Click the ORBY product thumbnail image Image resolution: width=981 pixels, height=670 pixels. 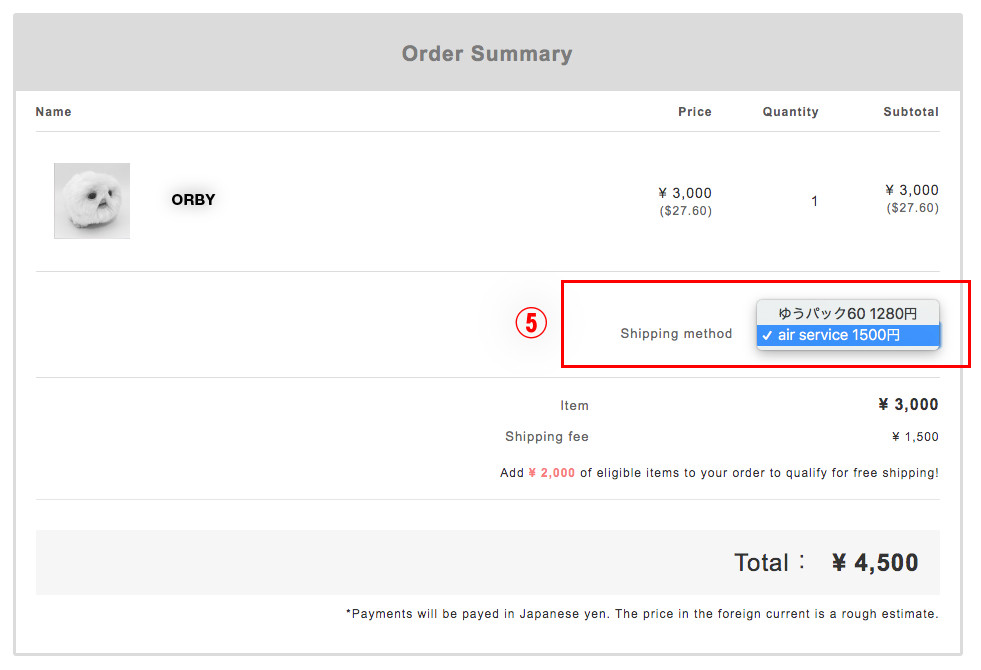tap(92, 201)
